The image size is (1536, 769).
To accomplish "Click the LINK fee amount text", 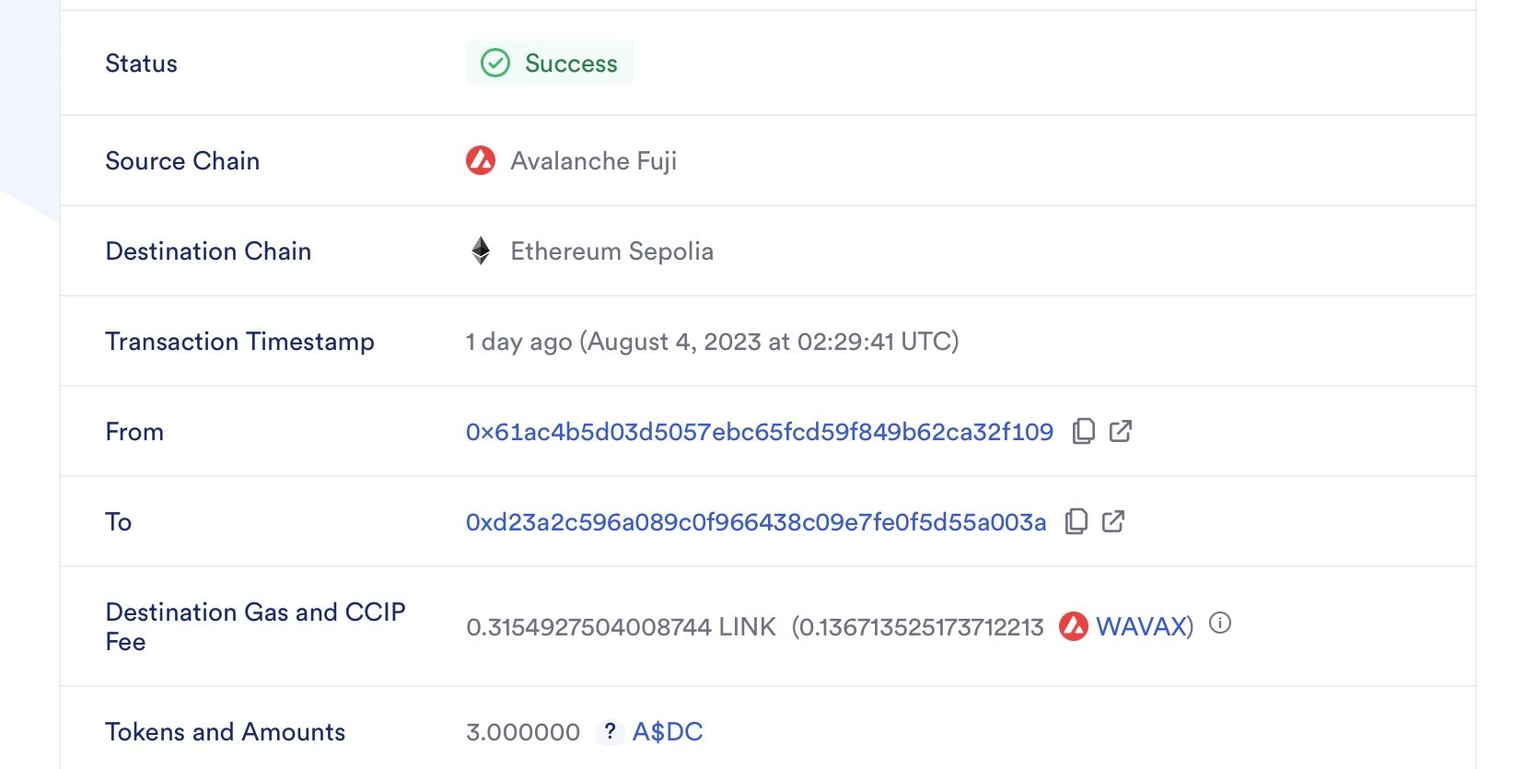I will pos(619,626).
